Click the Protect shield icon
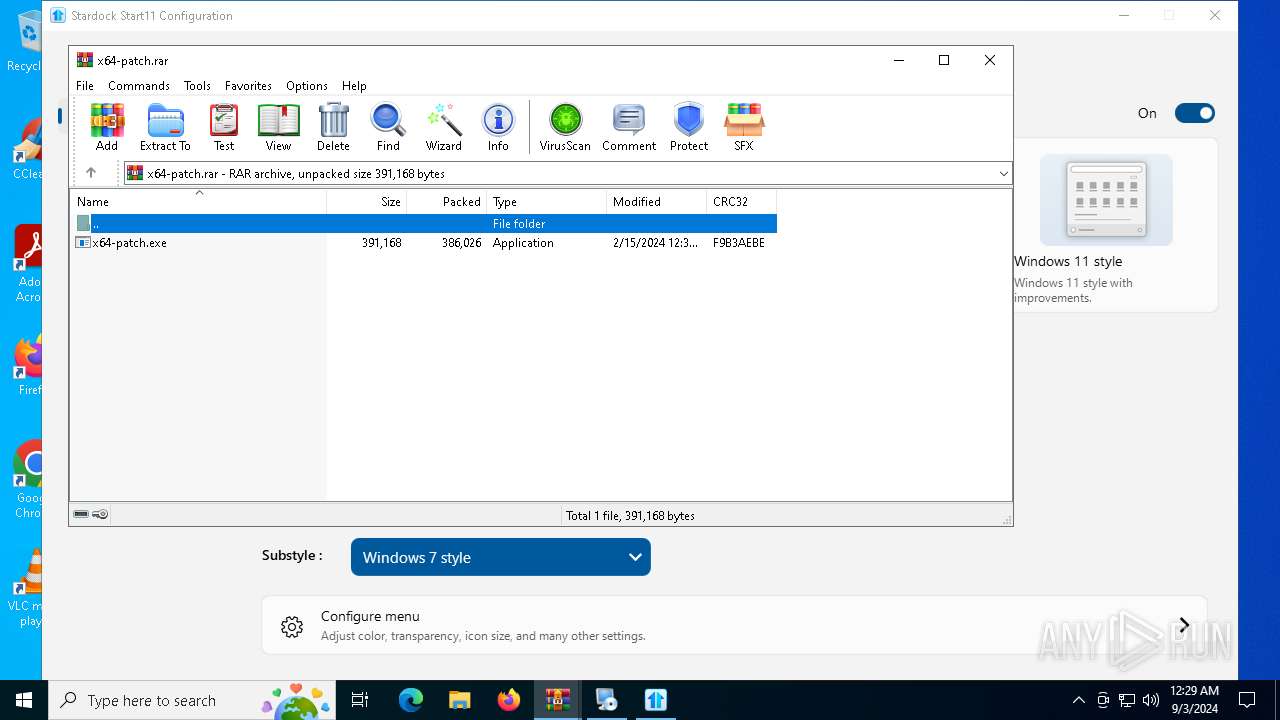The width and height of the screenshot is (1280, 720). tap(689, 127)
